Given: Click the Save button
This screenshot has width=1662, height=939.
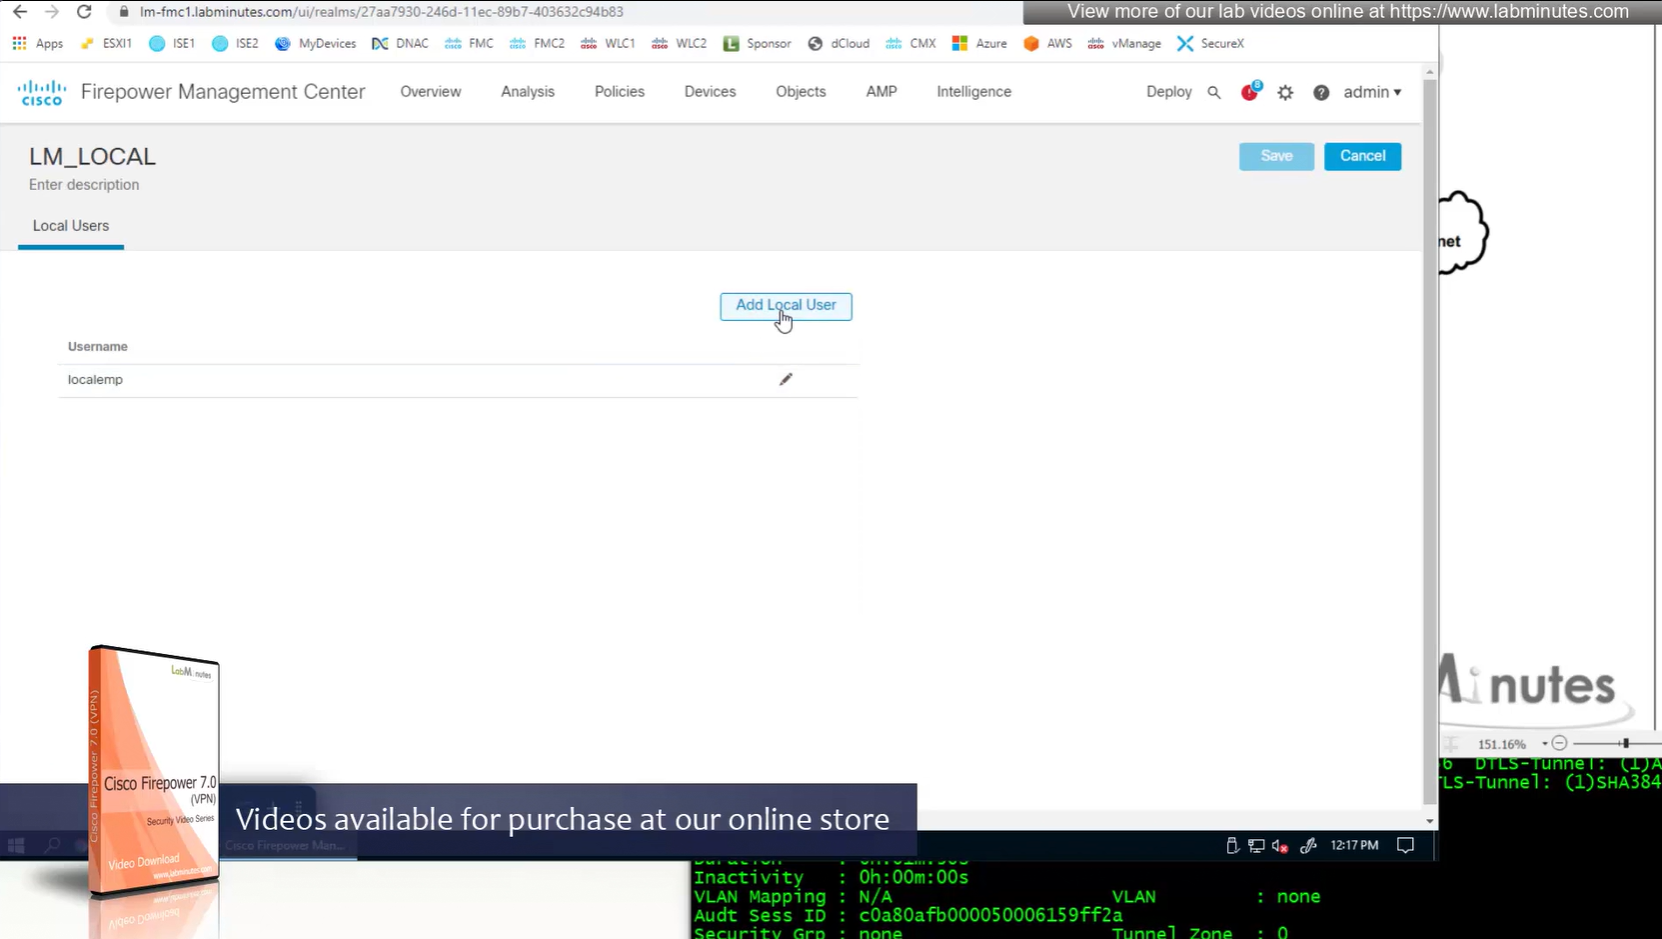Looking at the screenshot, I should (1276, 156).
